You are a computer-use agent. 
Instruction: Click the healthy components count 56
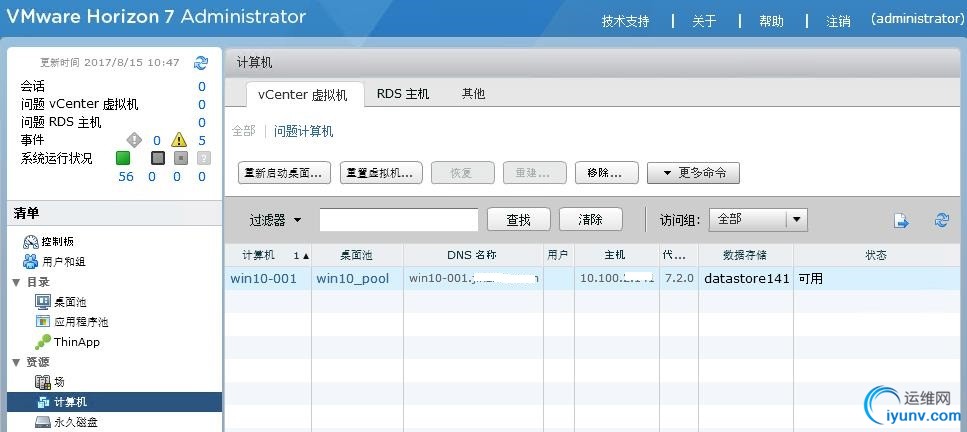click(x=126, y=177)
